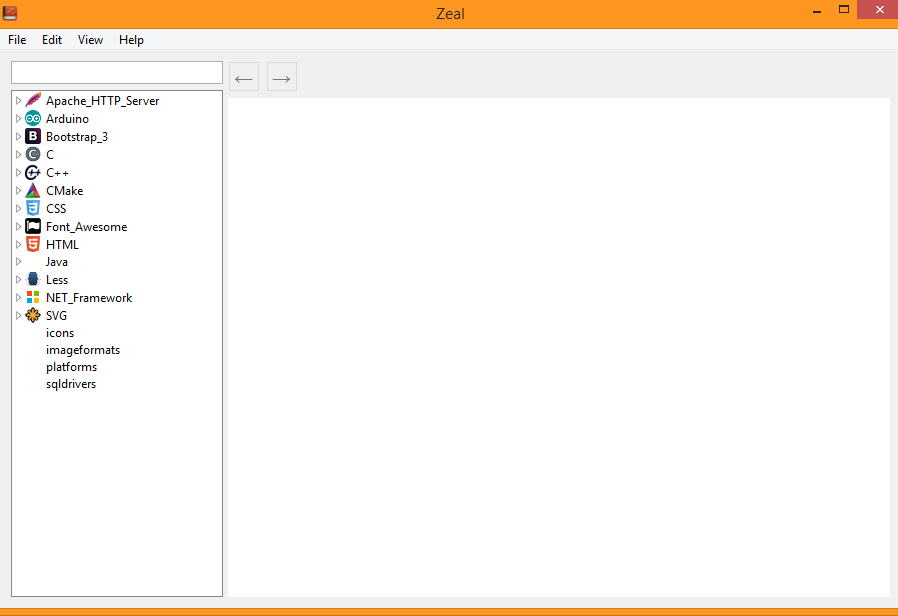The image size is (898, 616).
Task: Click the NET Framework Windows logo icon
Action: [x=33, y=297]
